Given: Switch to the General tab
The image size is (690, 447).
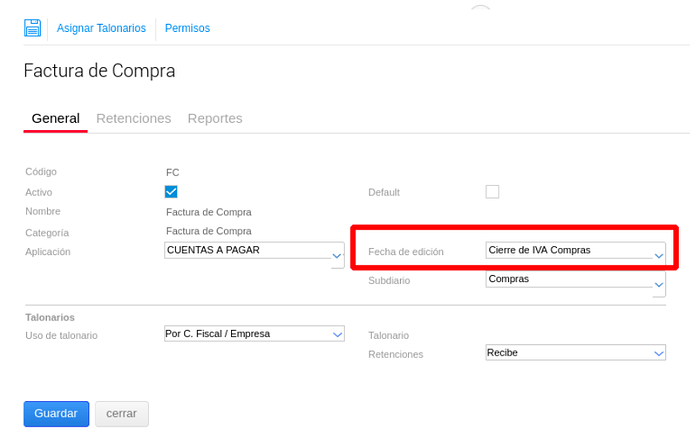Looking at the screenshot, I should click(x=55, y=118).
